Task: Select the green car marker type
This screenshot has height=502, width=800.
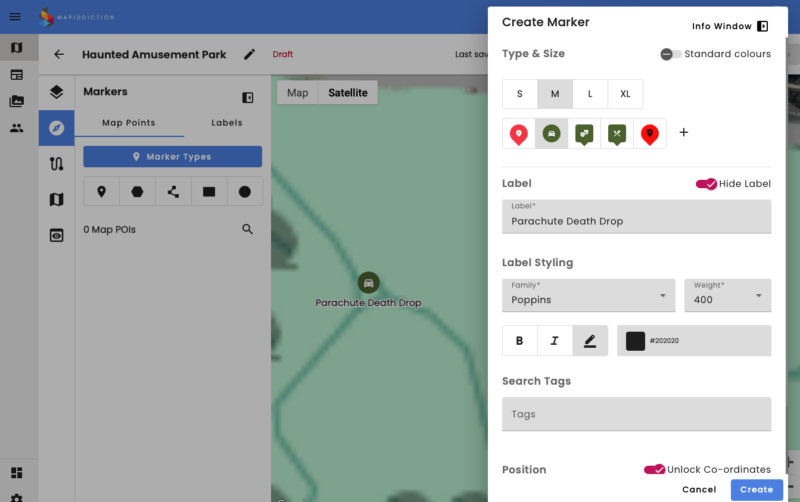Action: click(x=551, y=133)
